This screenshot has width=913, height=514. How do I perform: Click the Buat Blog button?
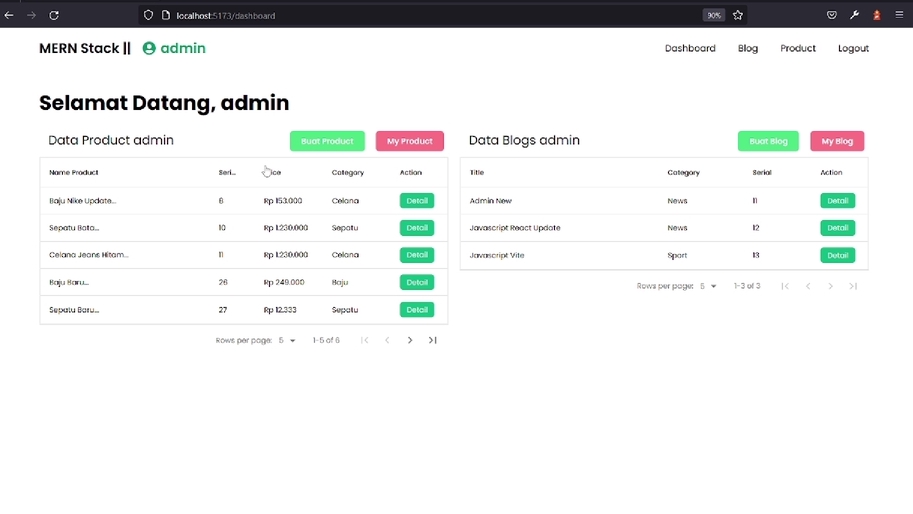pyautogui.click(x=768, y=141)
